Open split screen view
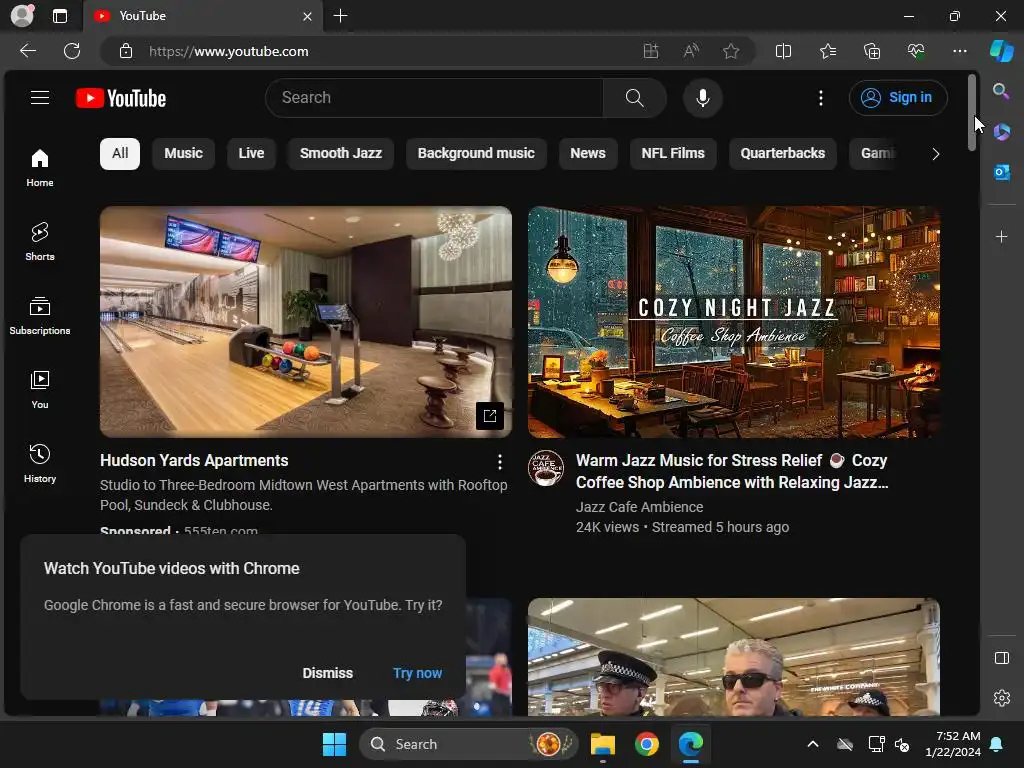The height and width of the screenshot is (768, 1024). click(x=783, y=51)
